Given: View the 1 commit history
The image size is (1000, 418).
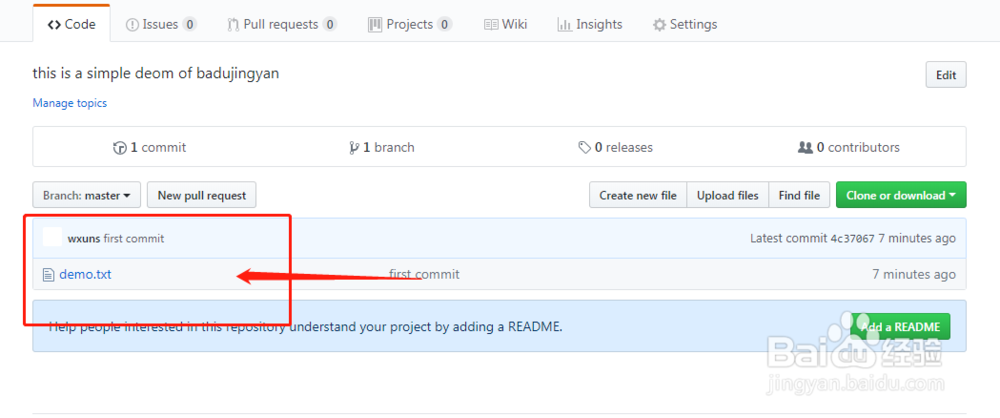Looking at the screenshot, I should pyautogui.click(x=150, y=147).
